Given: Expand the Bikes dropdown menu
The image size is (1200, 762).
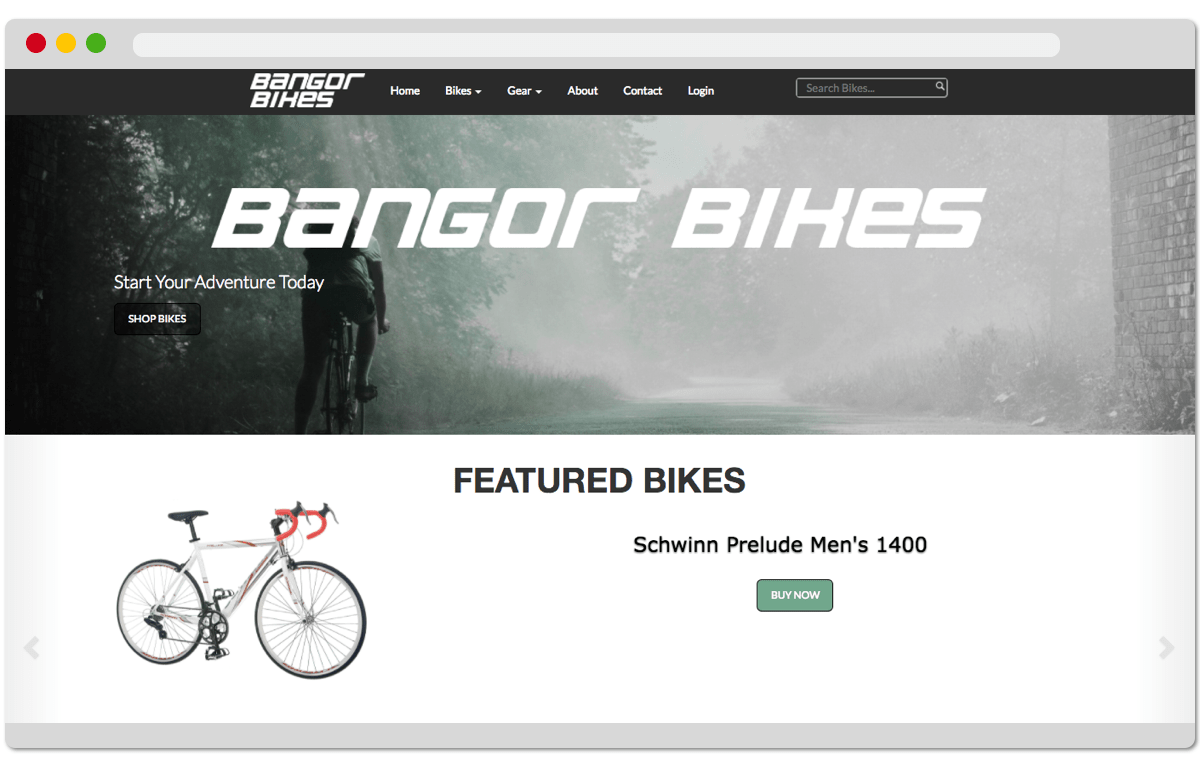Looking at the screenshot, I should (x=463, y=91).
